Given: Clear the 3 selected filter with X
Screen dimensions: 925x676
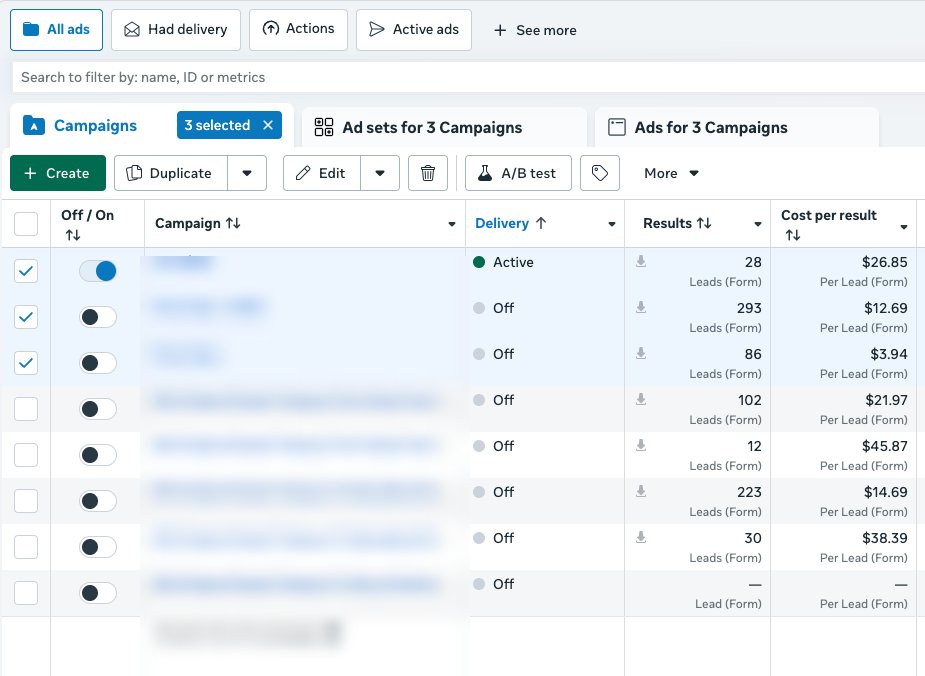Looking at the screenshot, I should click(x=268, y=125).
